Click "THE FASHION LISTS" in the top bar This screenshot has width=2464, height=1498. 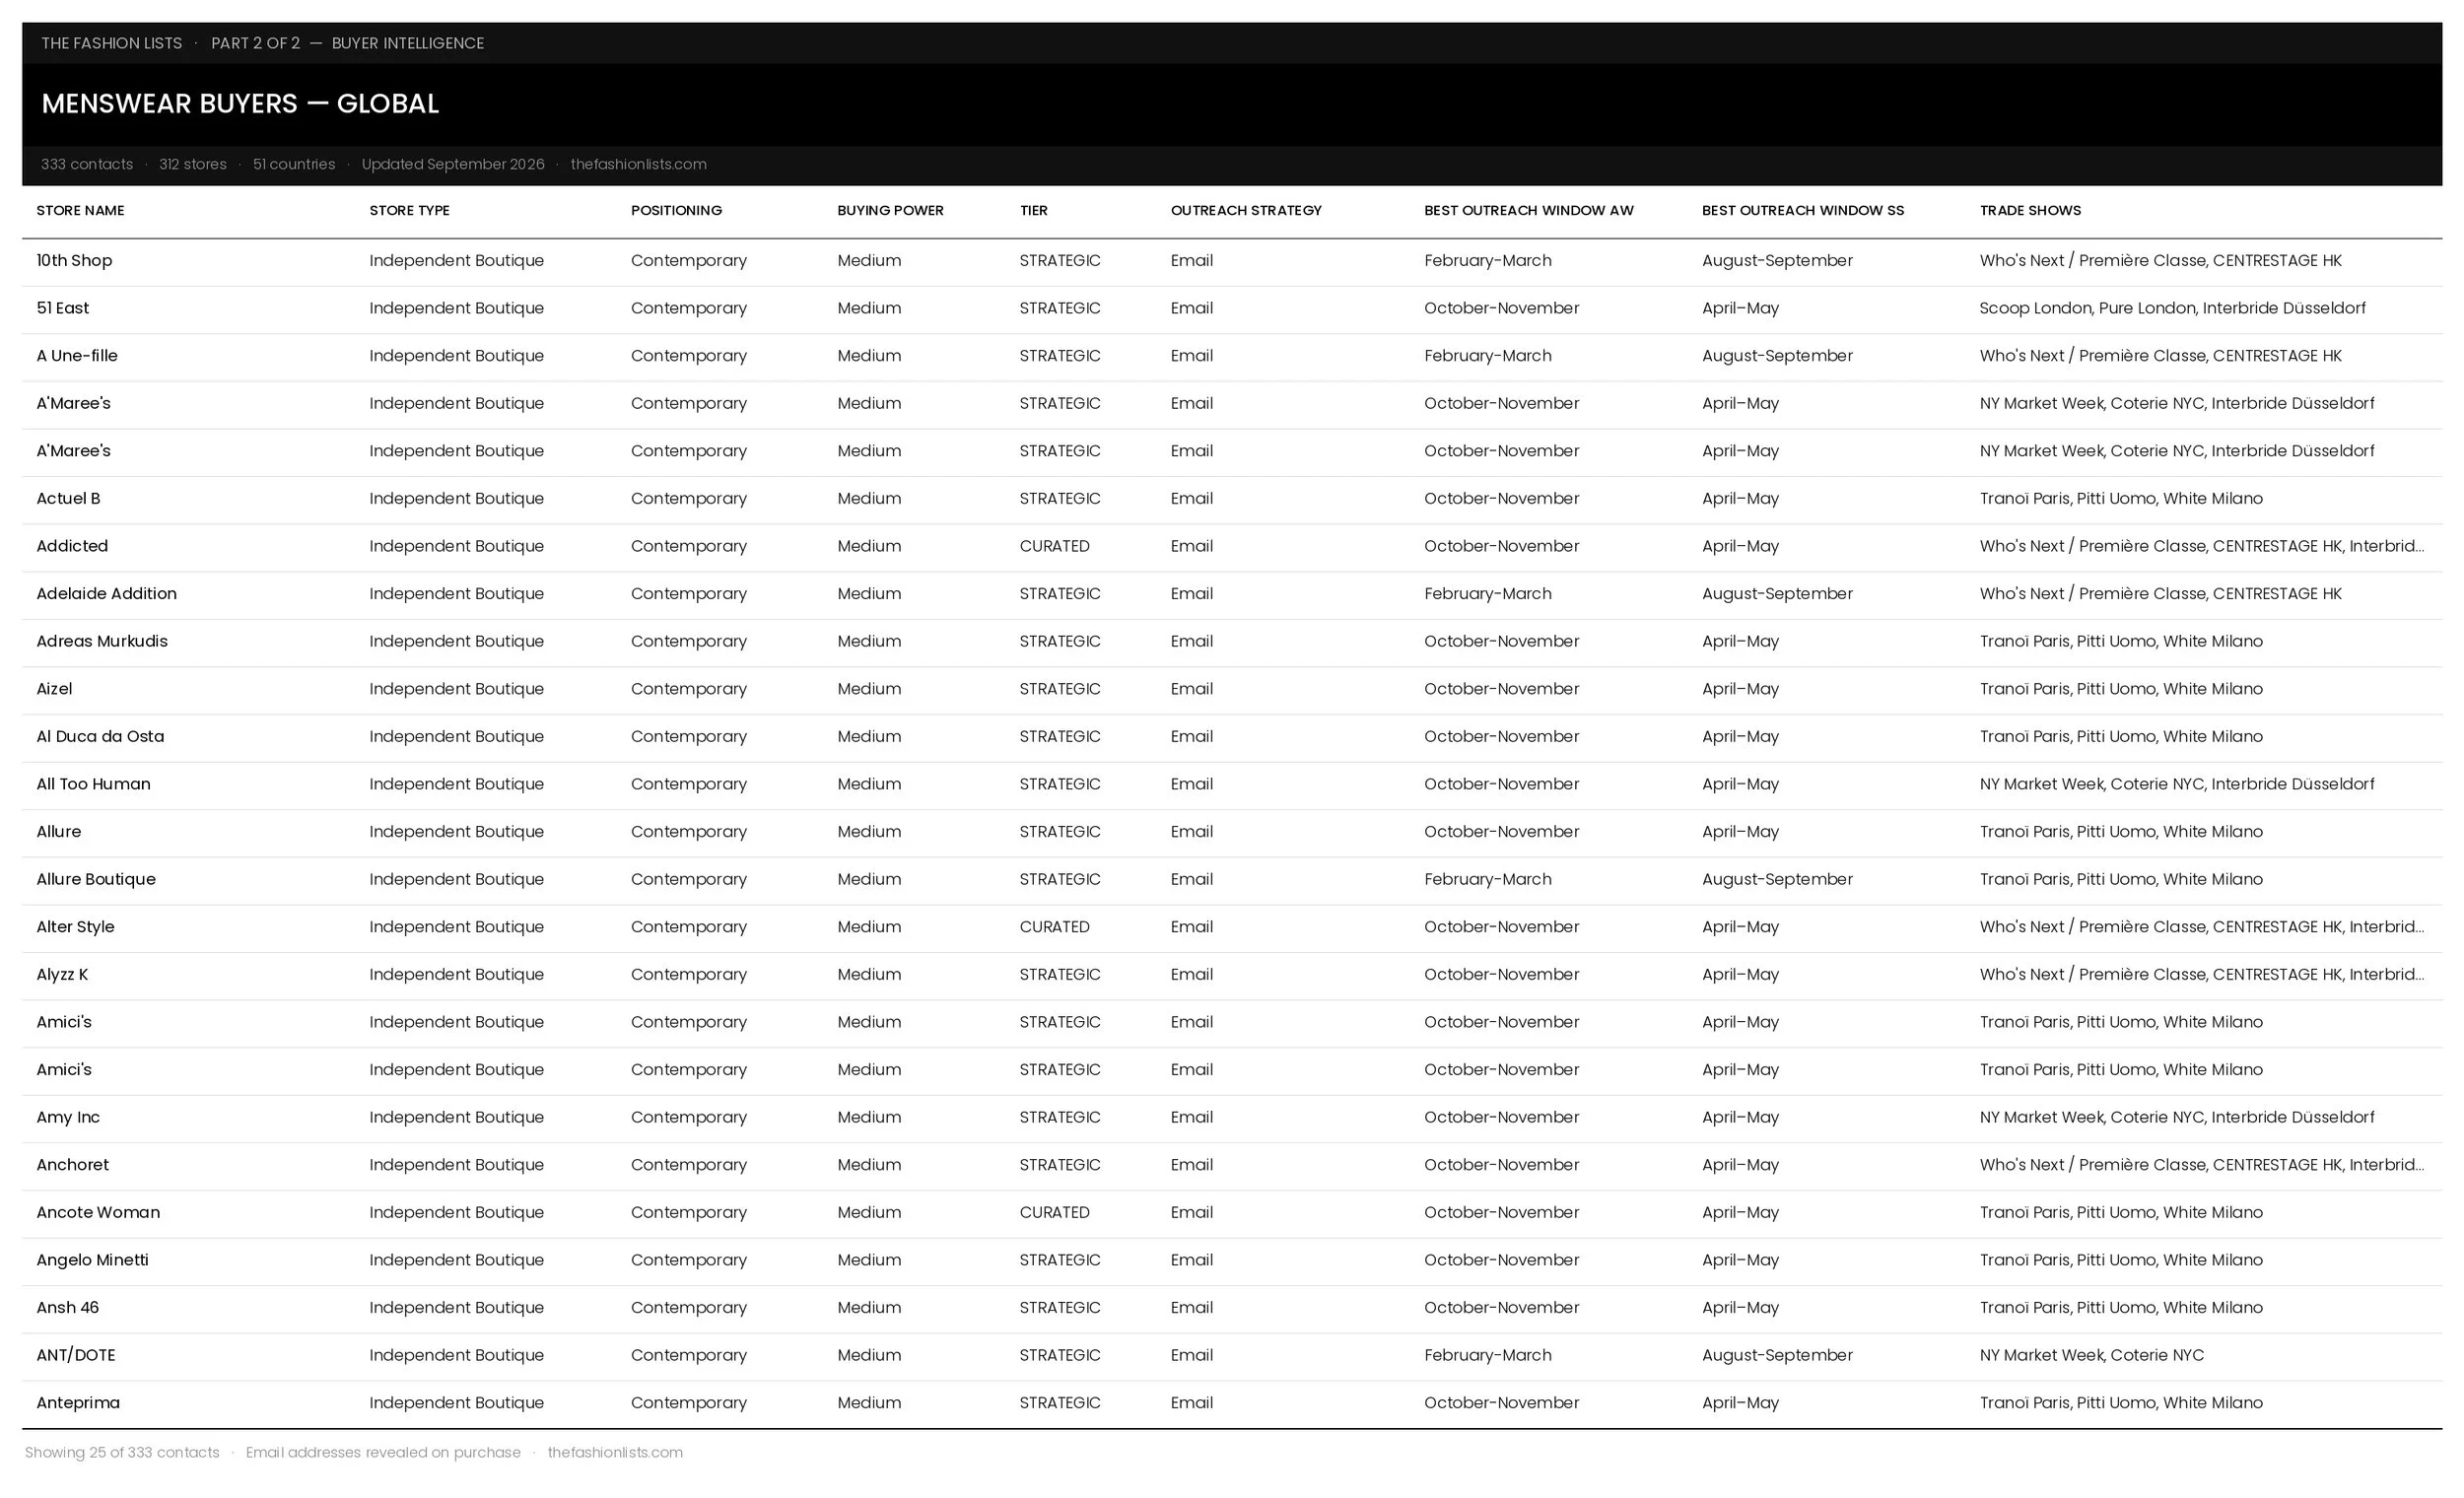tap(112, 43)
